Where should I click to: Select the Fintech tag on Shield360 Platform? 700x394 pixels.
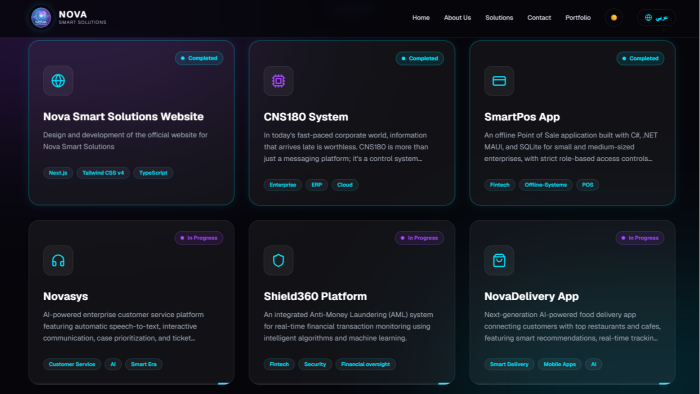pos(279,364)
